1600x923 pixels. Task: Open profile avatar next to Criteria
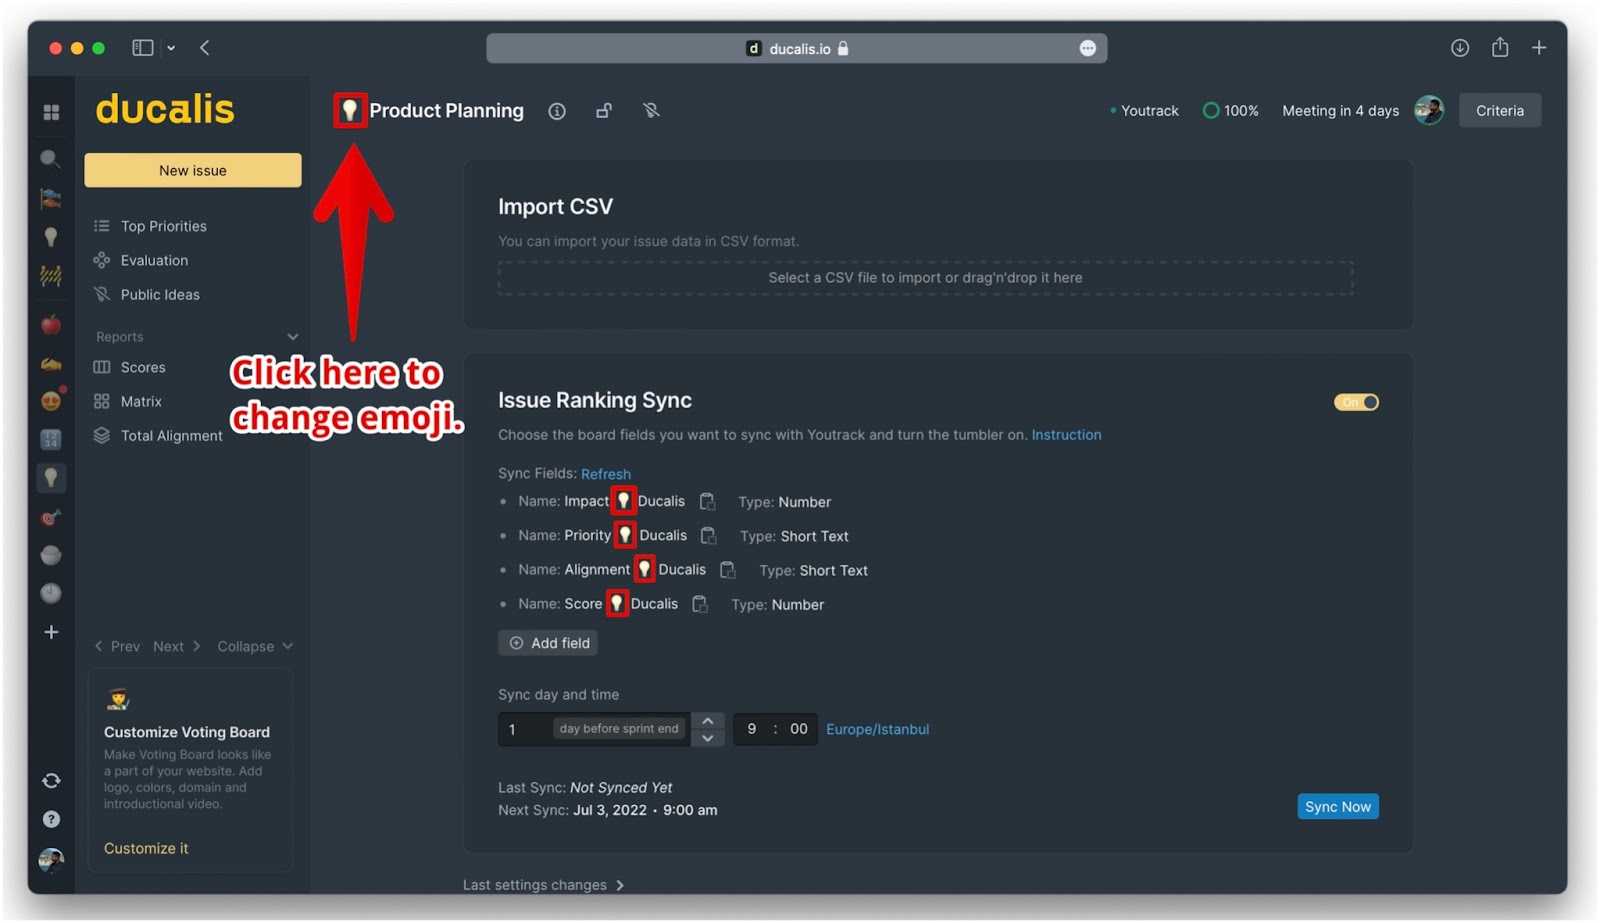point(1429,110)
